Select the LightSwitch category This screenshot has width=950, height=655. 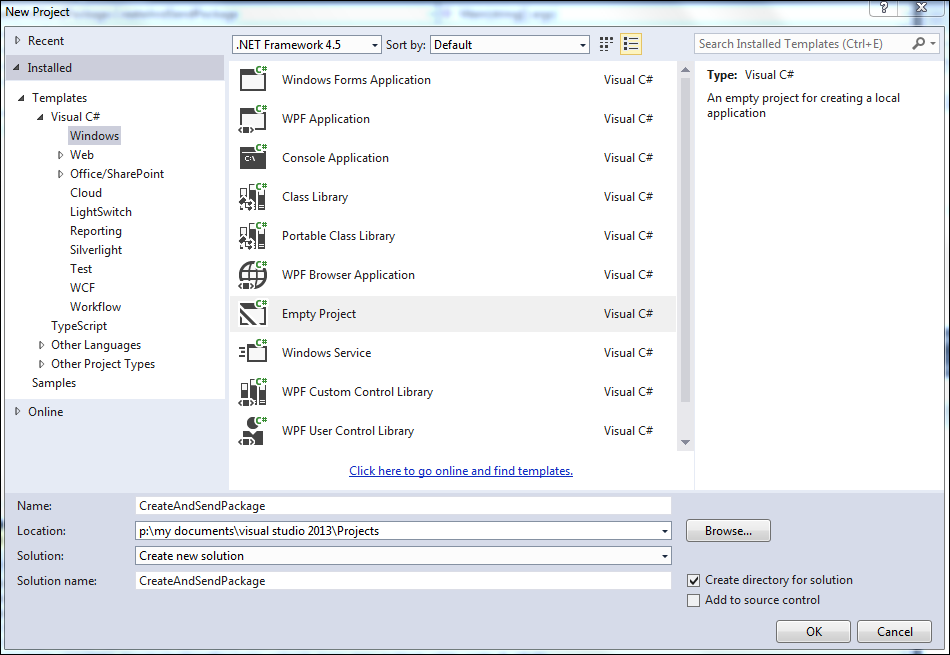click(101, 212)
